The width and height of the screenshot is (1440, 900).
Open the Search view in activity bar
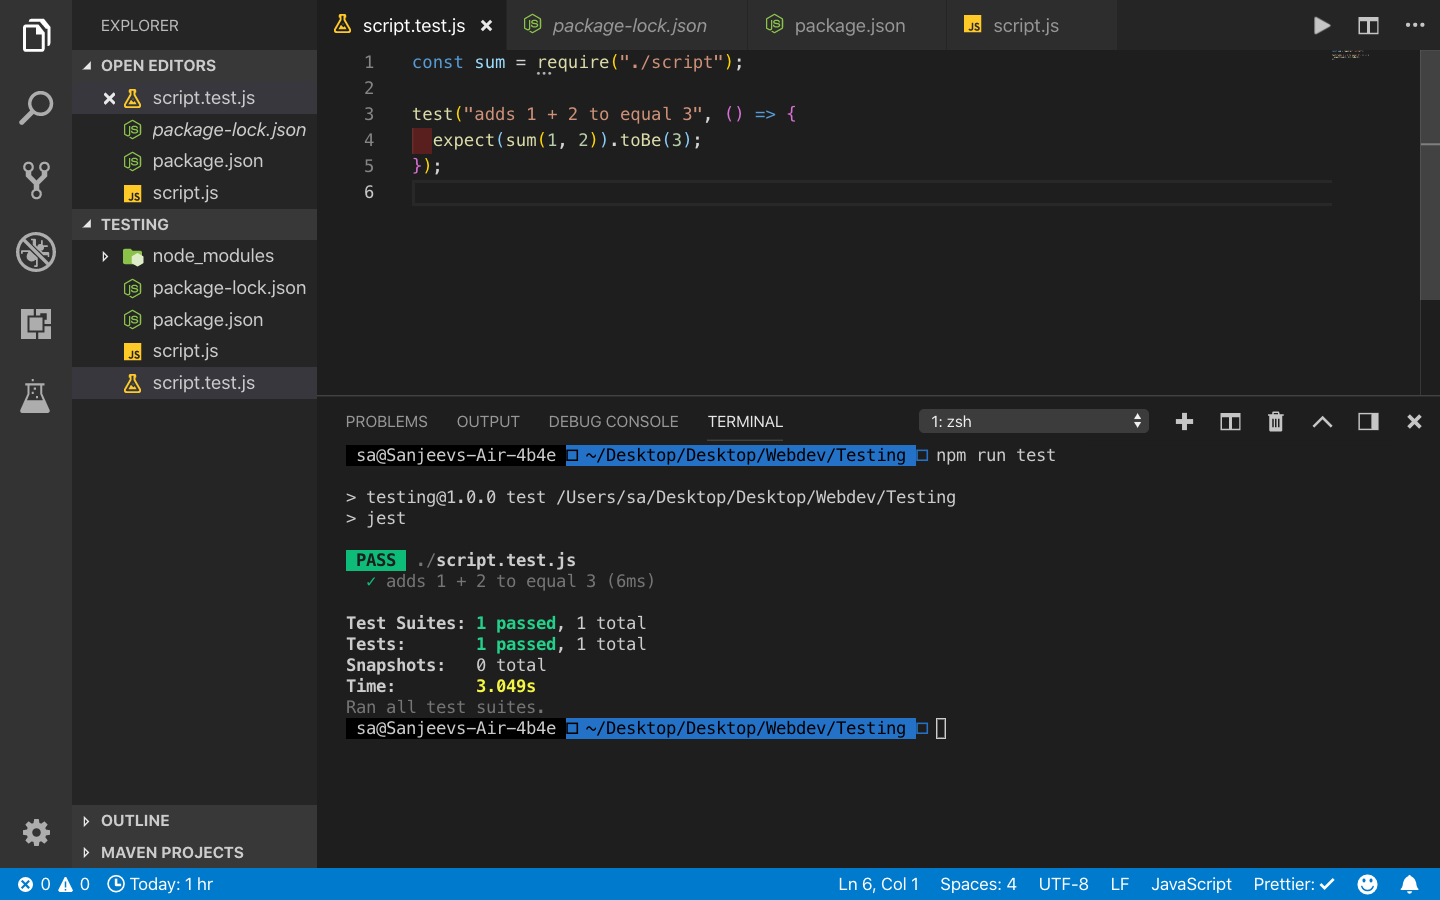(x=36, y=108)
